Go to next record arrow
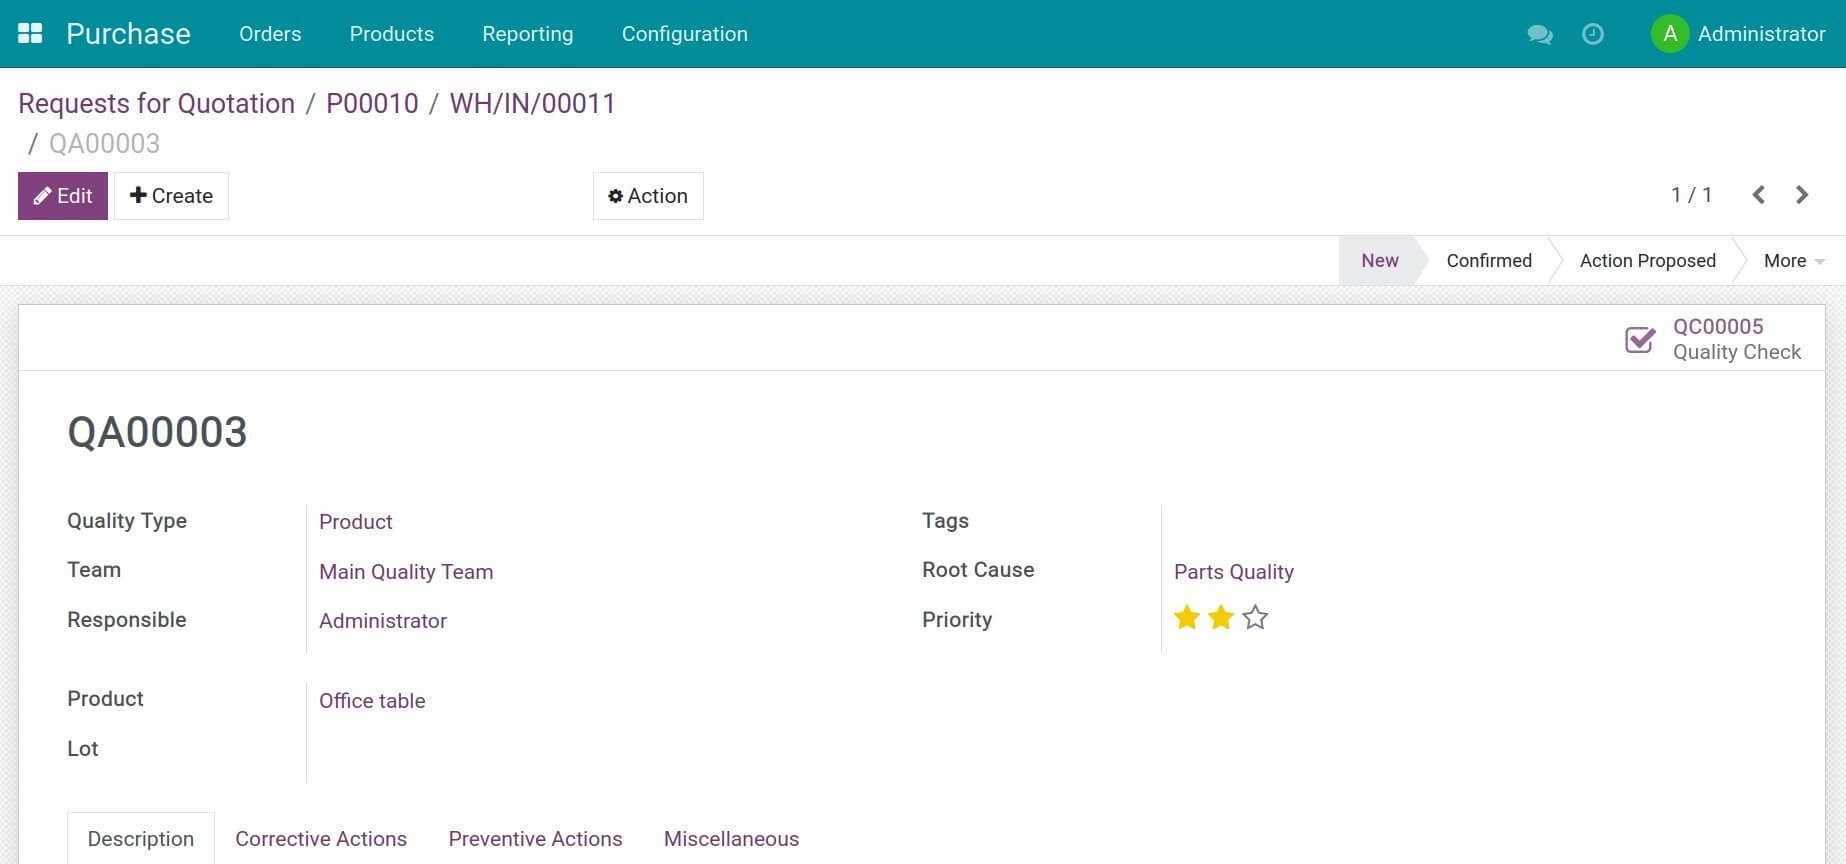 click(1802, 195)
